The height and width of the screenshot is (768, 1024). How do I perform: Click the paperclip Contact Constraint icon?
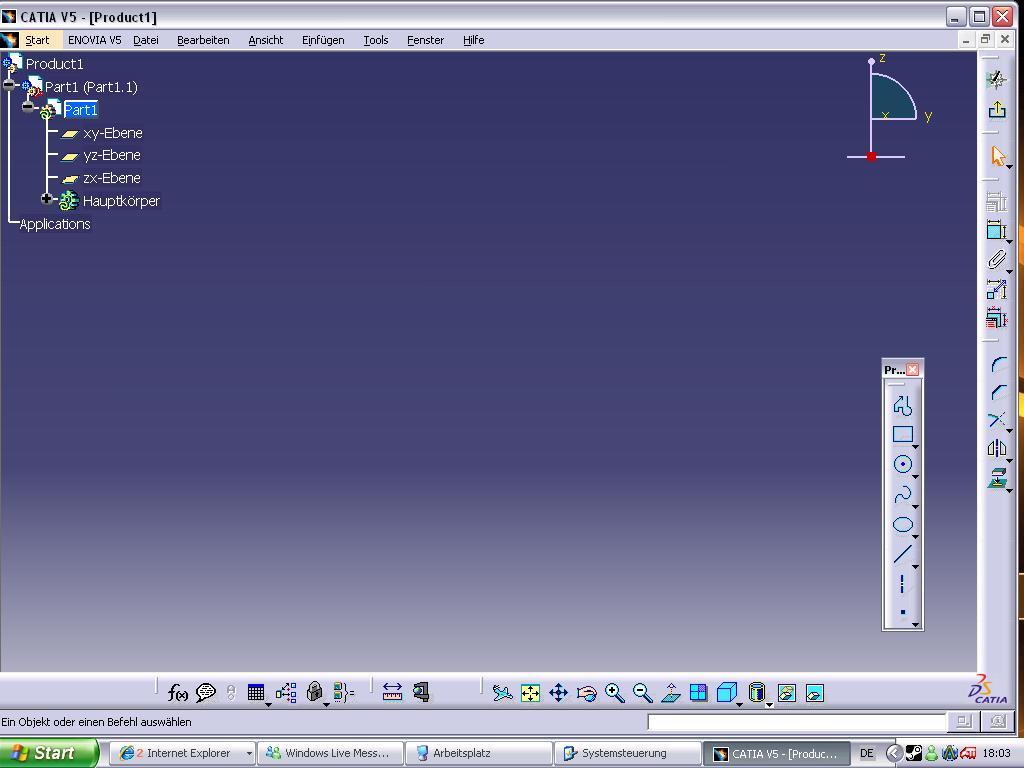coord(996,259)
